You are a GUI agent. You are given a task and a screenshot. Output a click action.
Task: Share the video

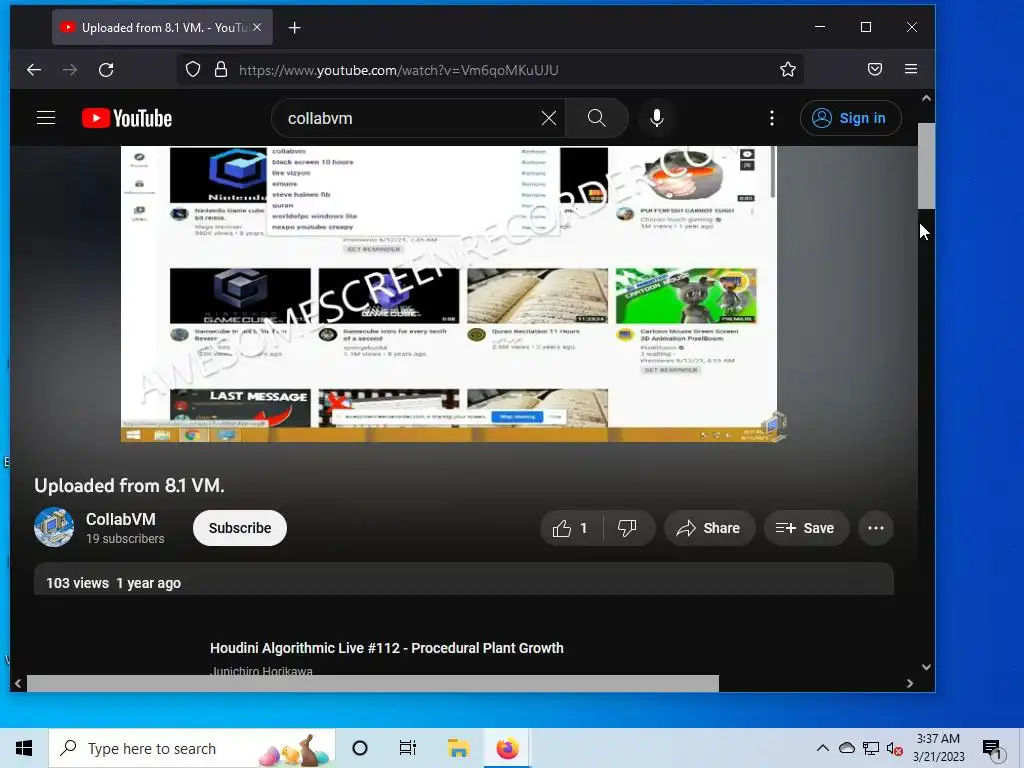click(x=709, y=528)
